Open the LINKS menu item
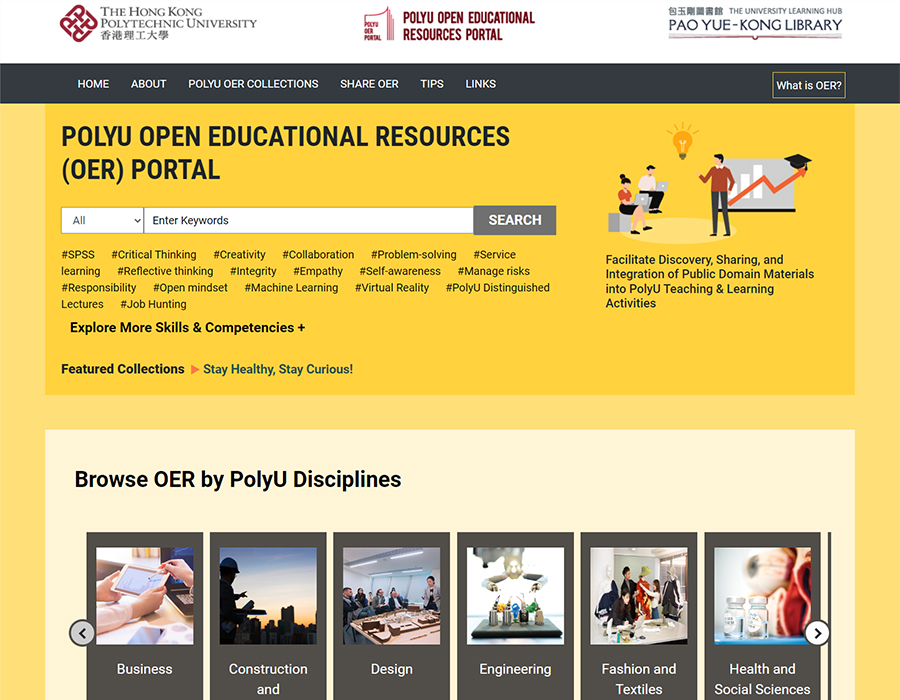 pos(480,84)
